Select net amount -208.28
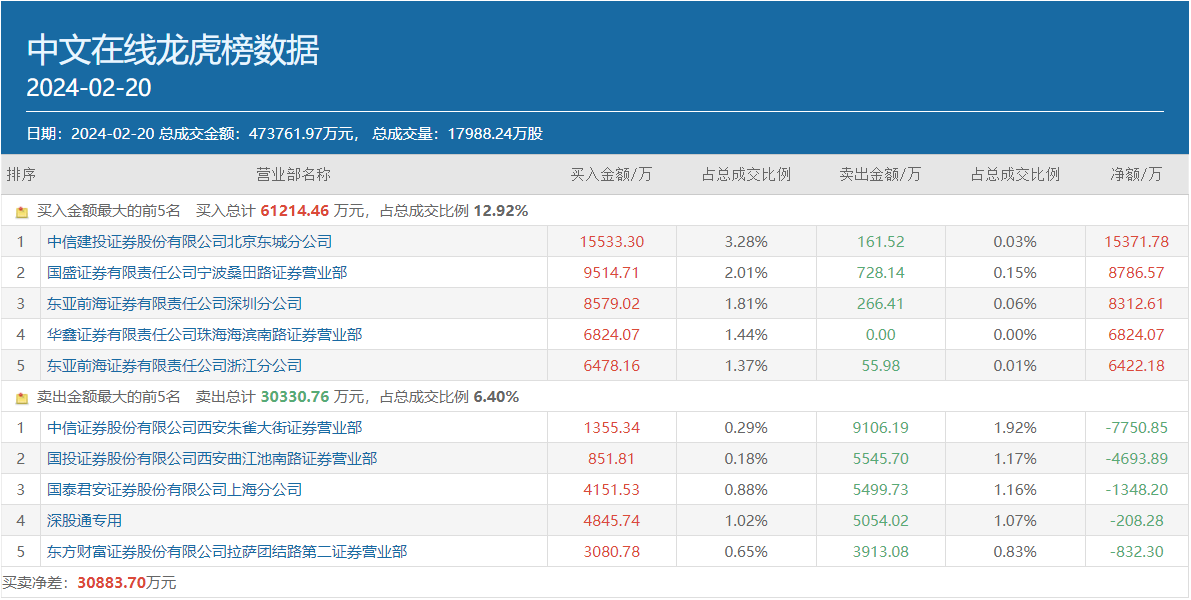The height and width of the screenshot is (600, 1191). pyautogui.click(x=1136, y=521)
